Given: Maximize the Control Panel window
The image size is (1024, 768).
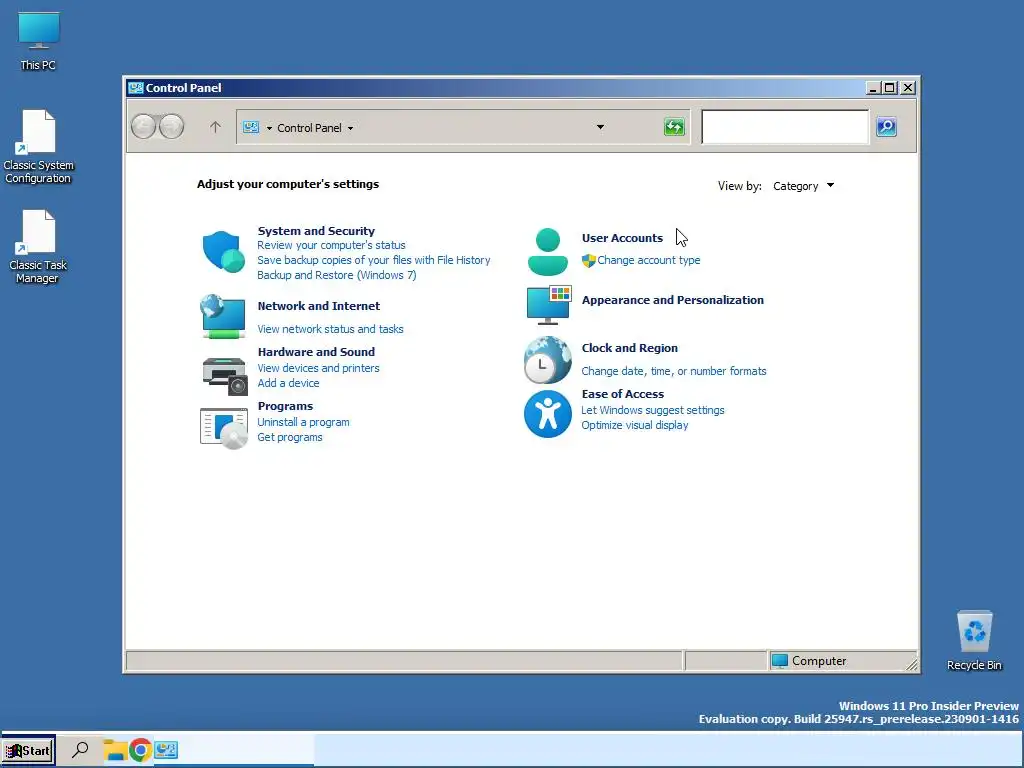Looking at the screenshot, I should (x=889, y=88).
